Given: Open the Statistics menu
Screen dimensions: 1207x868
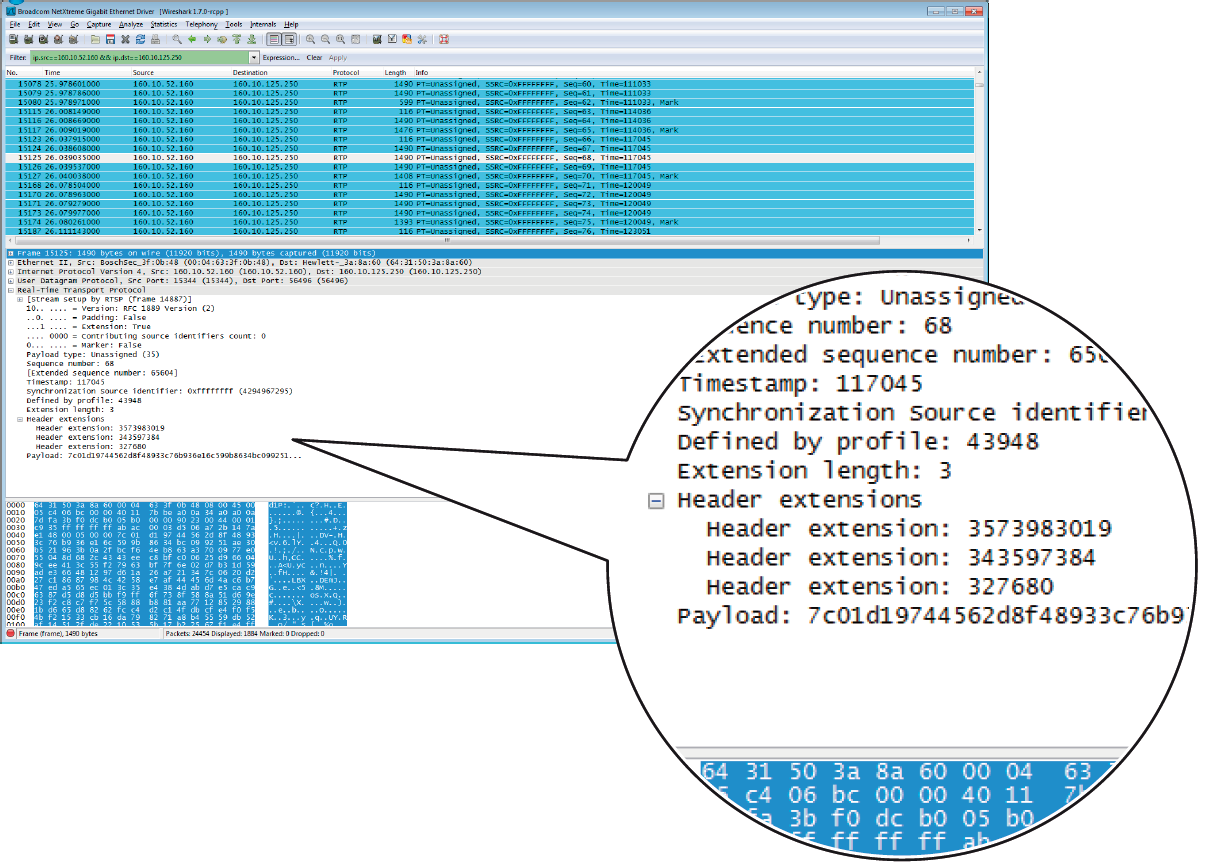Looking at the screenshot, I should coord(164,23).
